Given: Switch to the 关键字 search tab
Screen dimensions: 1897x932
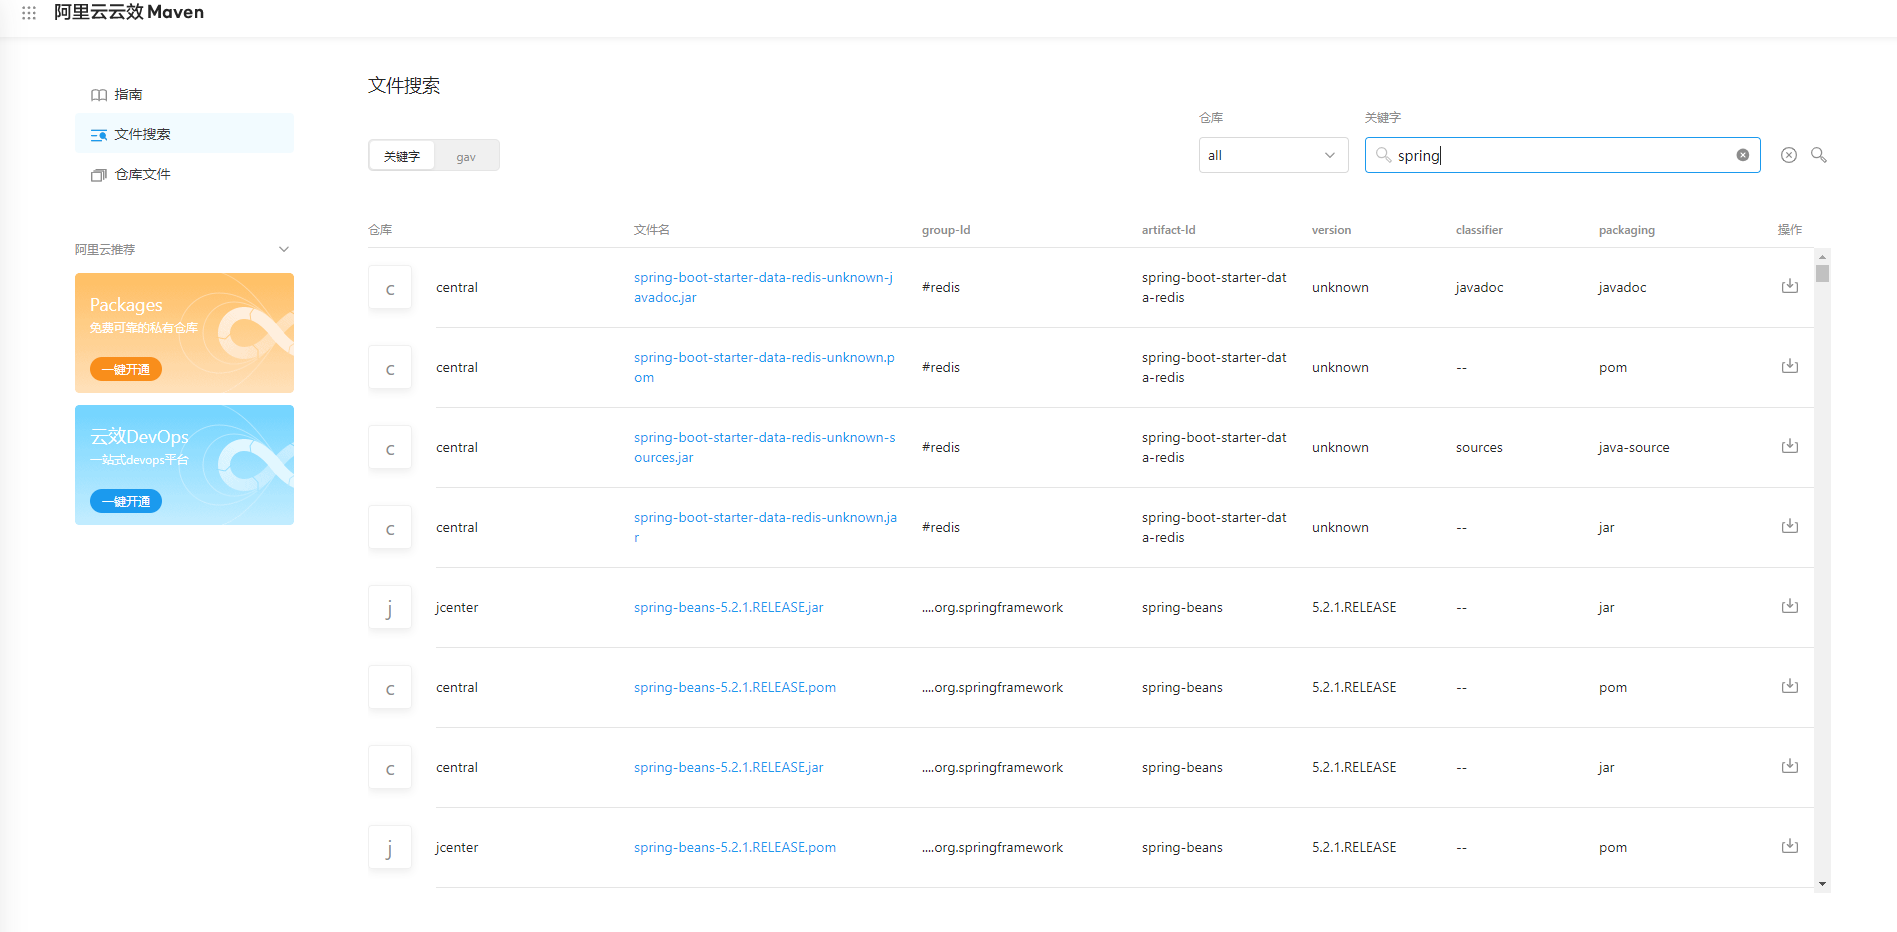Looking at the screenshot, I should click(x=402, y=156).
